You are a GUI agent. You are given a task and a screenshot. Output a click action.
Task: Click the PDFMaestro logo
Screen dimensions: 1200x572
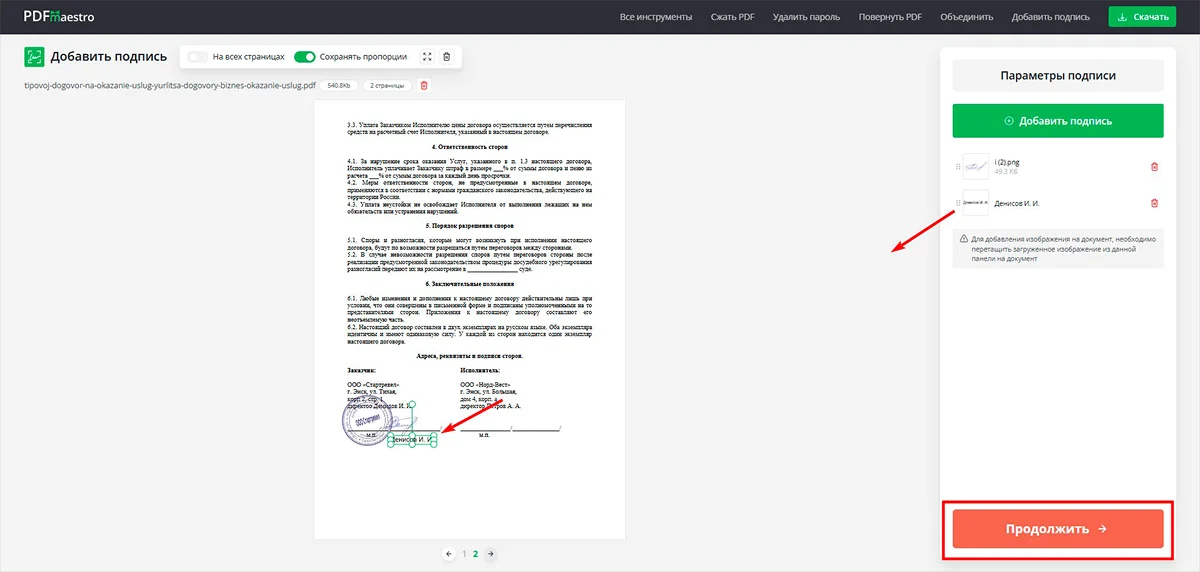[x=59, y=16]
